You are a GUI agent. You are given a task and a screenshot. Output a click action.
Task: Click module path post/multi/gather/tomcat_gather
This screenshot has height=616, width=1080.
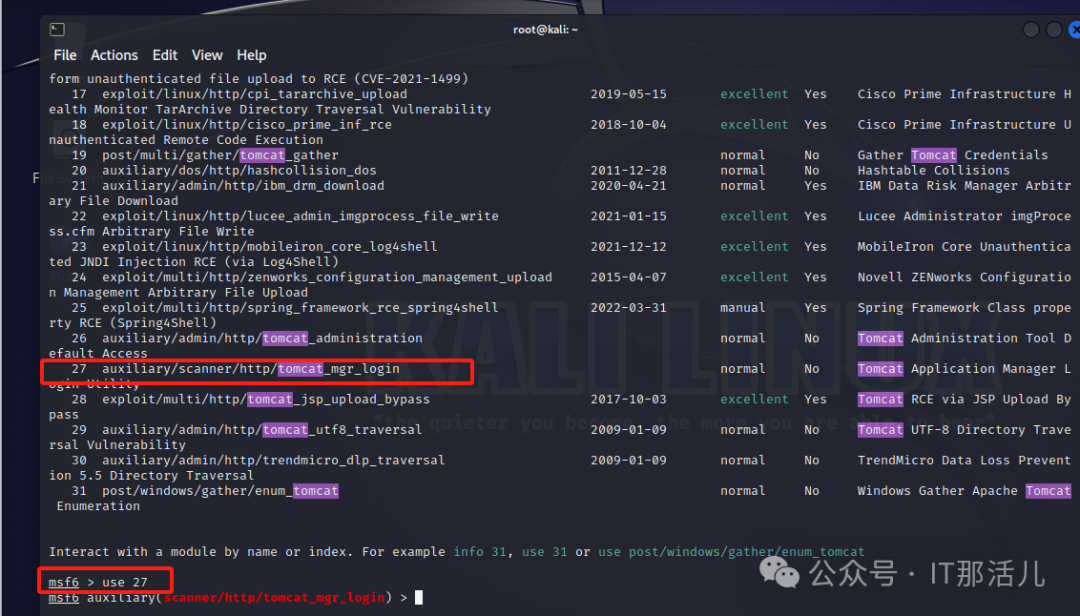click(x=220, y=155)
